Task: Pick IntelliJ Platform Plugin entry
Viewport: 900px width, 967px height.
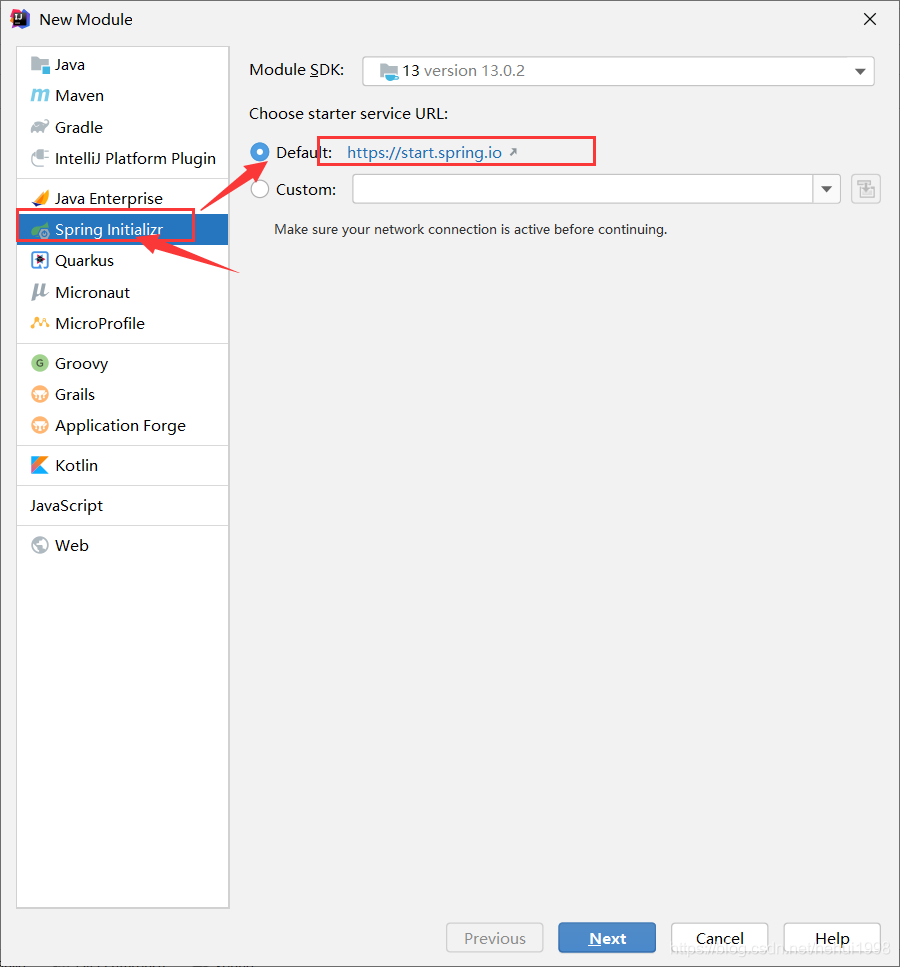Action: (x=123, y=158)
